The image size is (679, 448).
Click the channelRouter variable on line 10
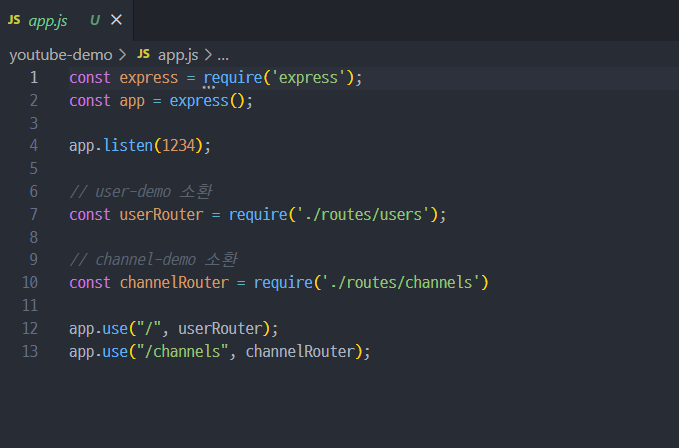coord(174,283)
